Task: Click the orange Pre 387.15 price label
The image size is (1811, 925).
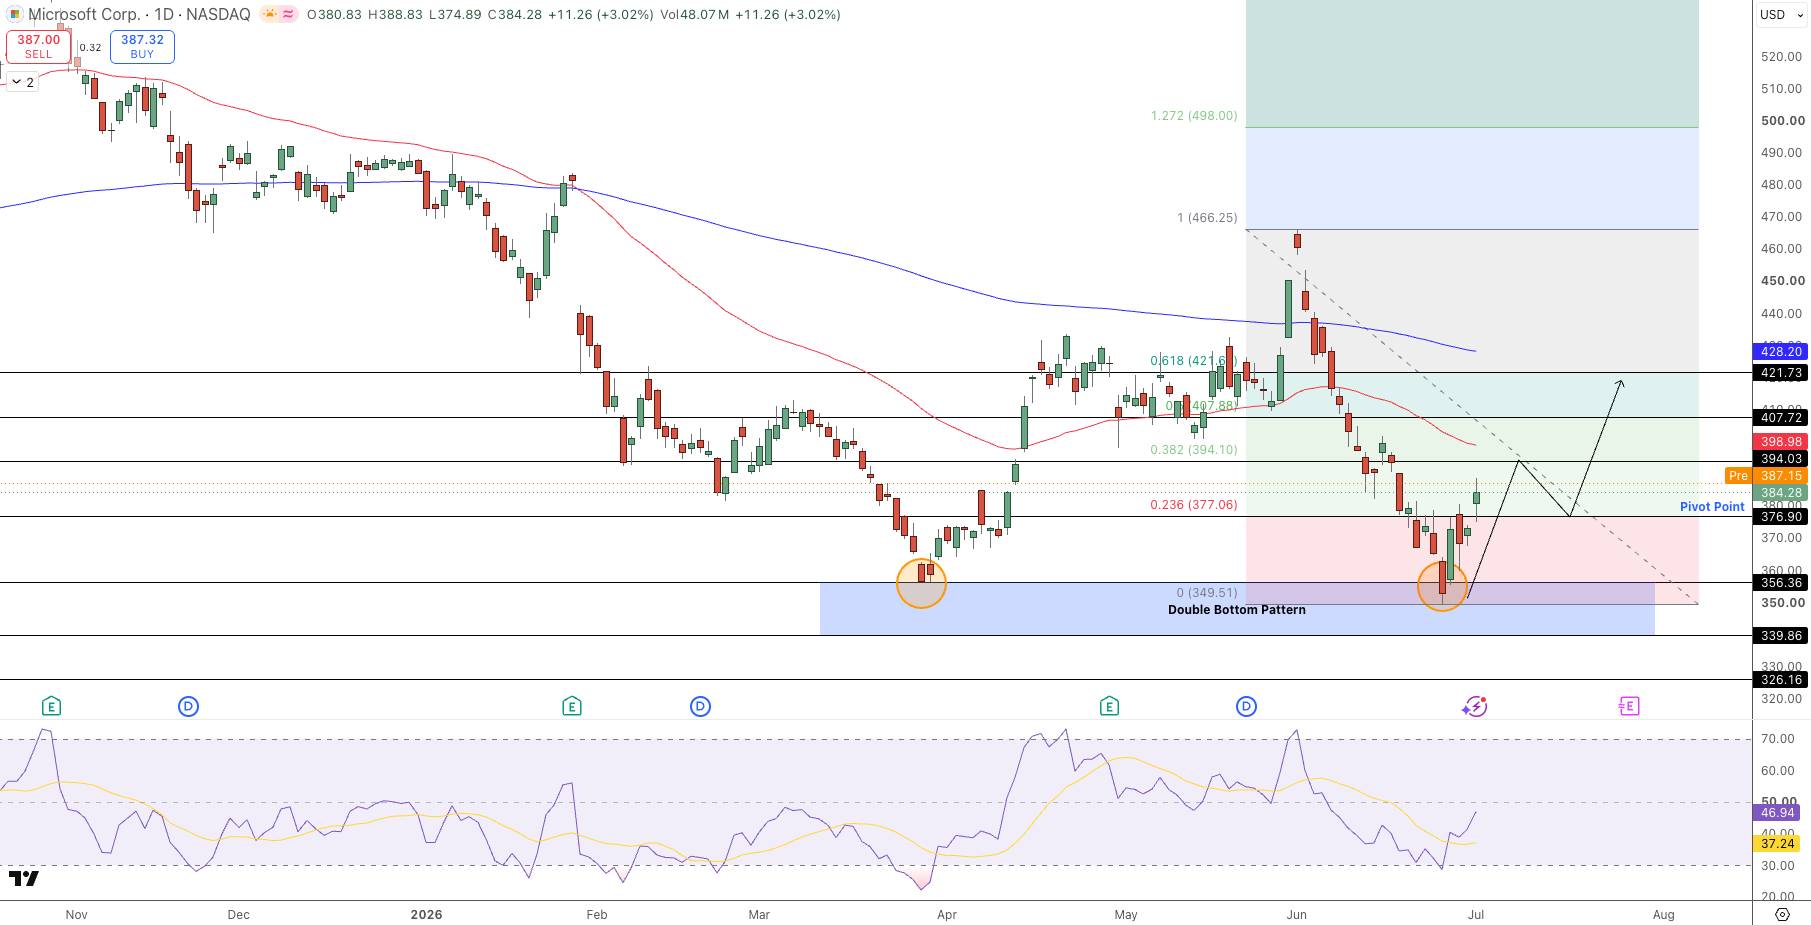Action: tap(1766, 476)
